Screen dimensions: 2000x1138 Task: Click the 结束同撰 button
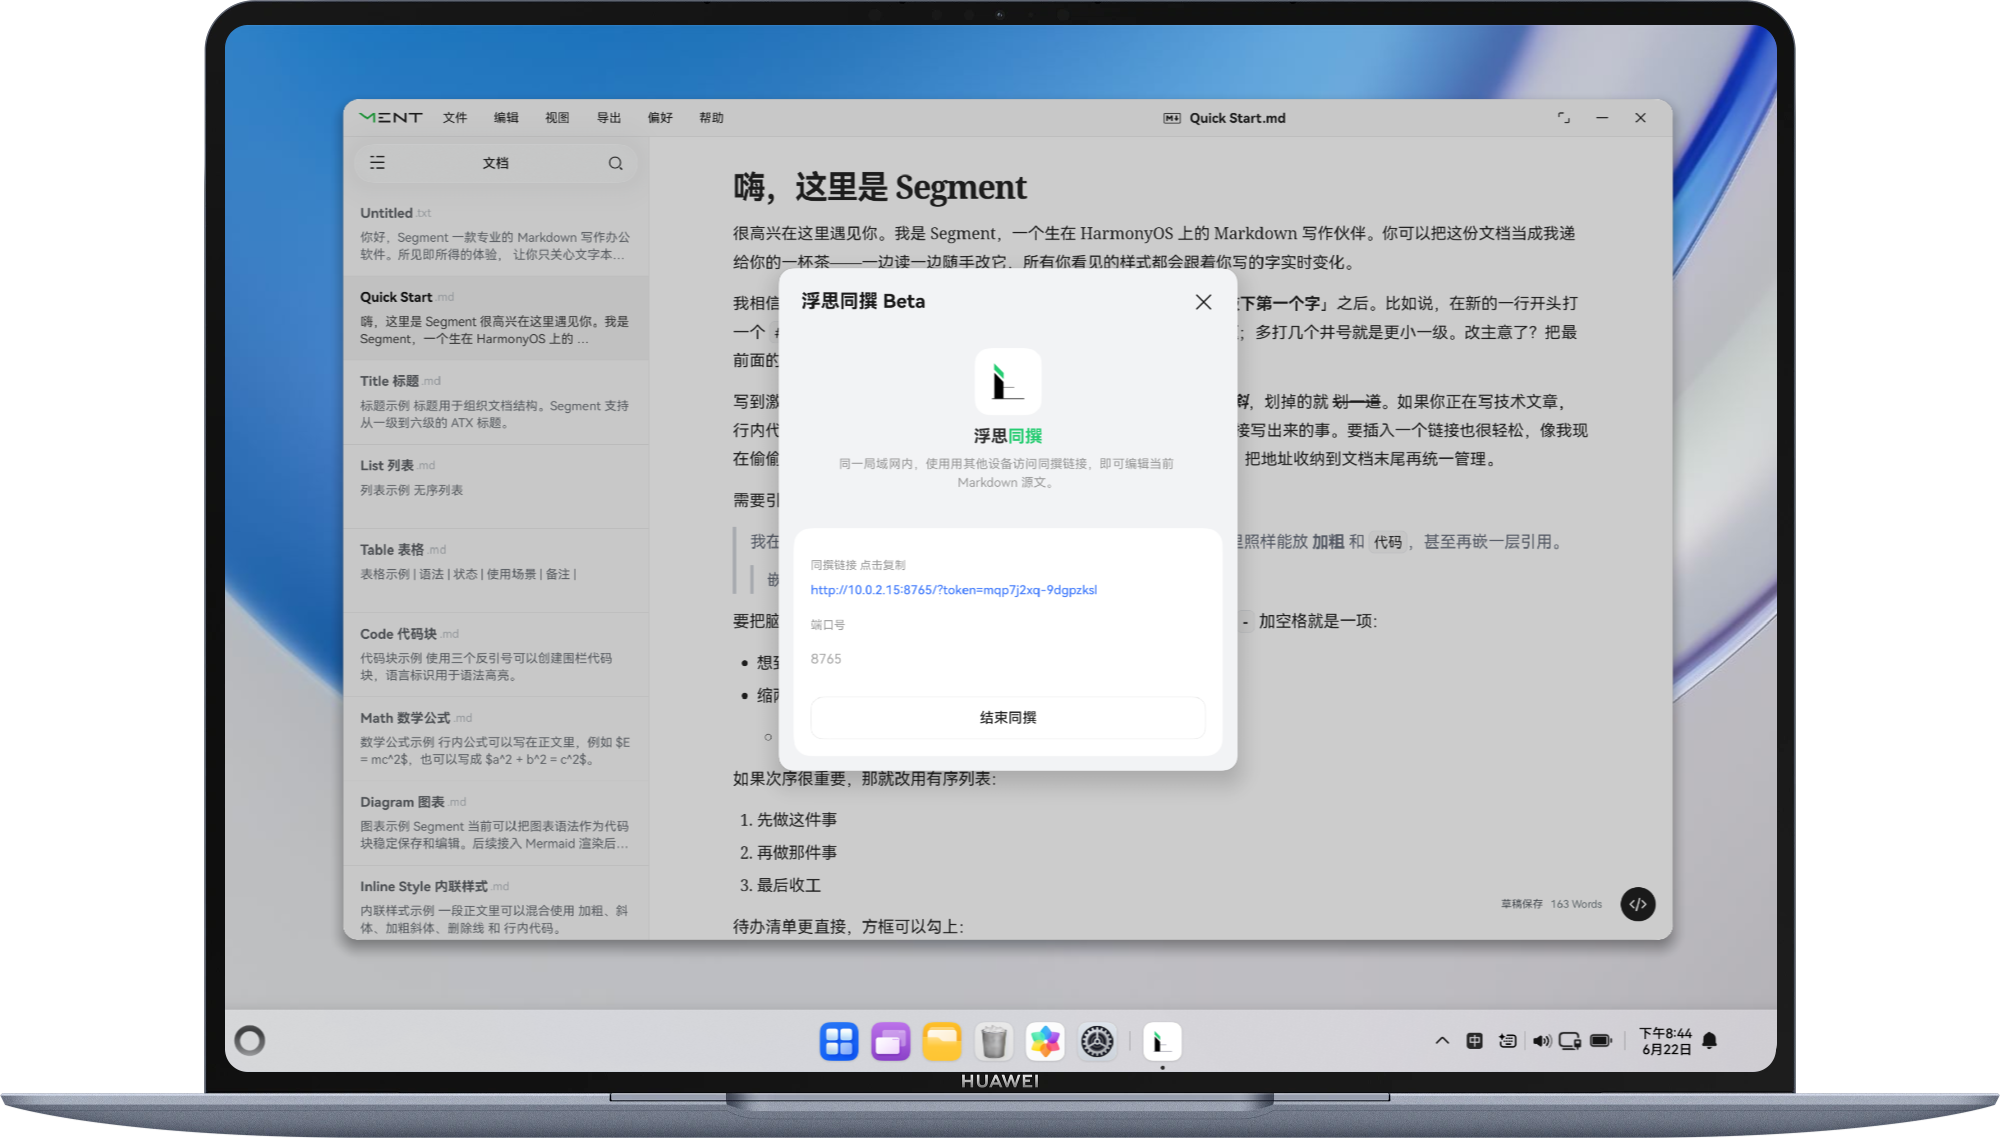coord(1008,718)
